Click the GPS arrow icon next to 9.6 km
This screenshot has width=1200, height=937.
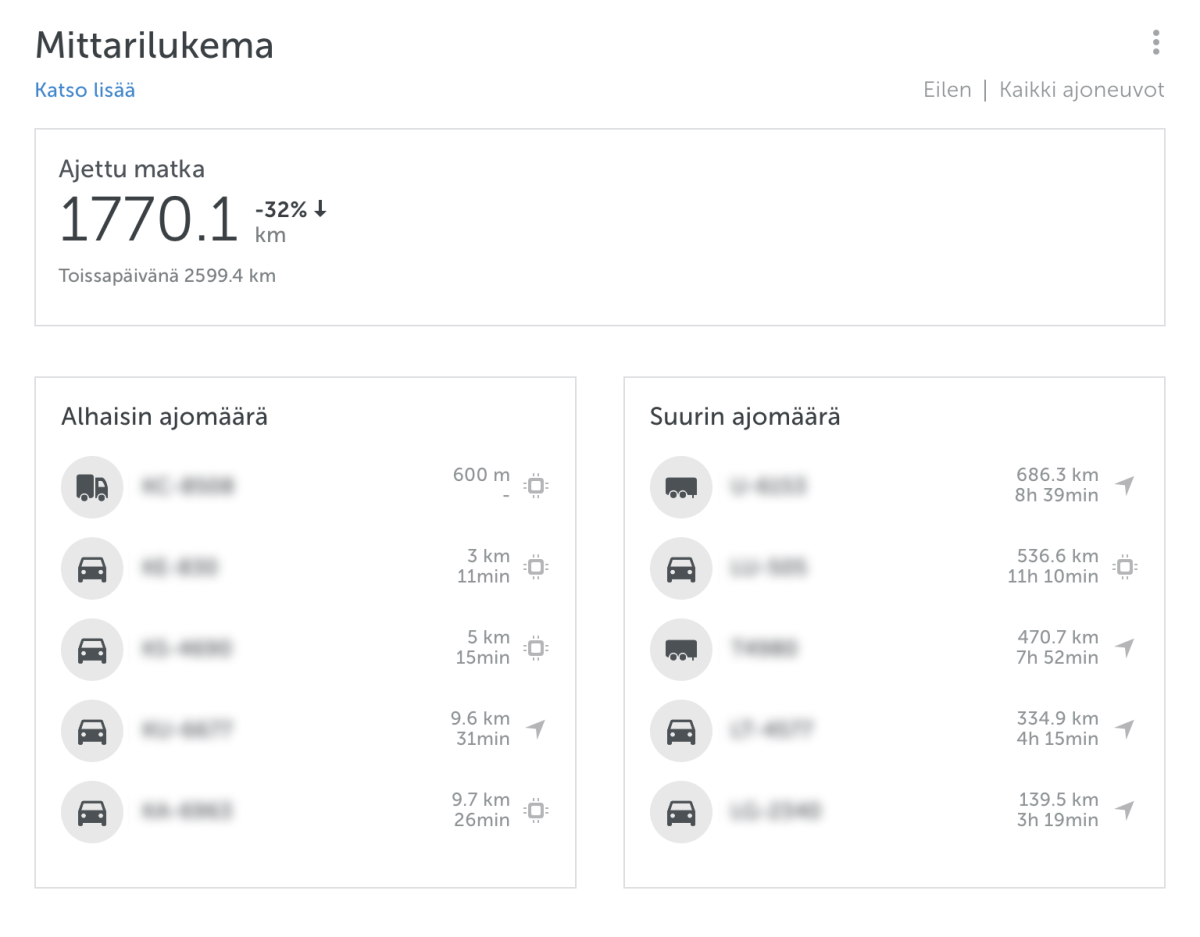[x=536, y=729]
